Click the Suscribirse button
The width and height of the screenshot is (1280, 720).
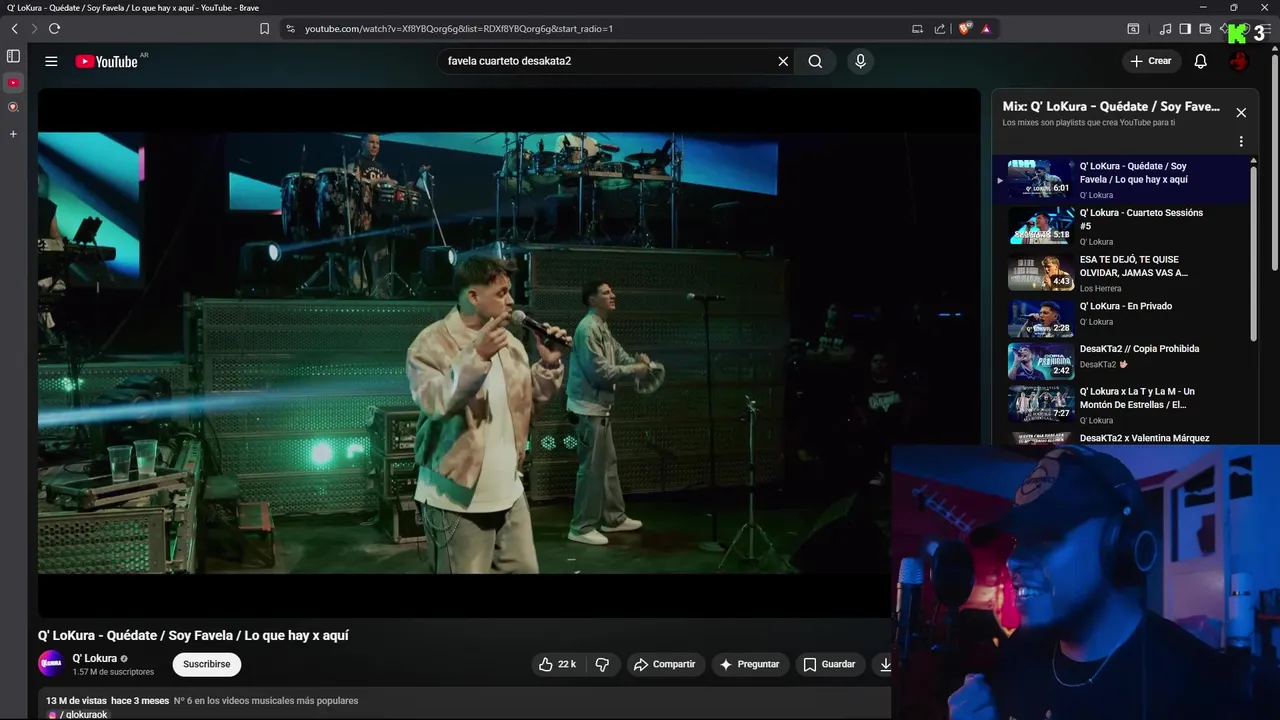pos(207,664)
